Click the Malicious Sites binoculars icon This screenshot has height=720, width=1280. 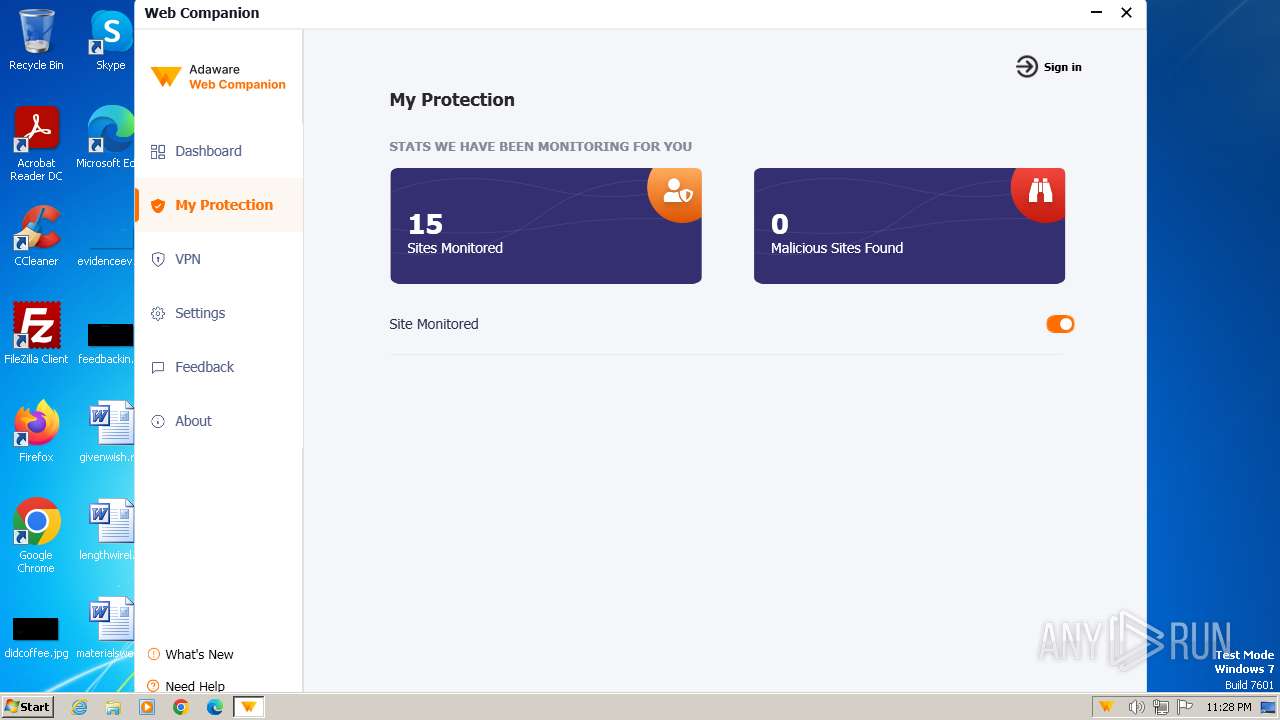pos(1040,191)
